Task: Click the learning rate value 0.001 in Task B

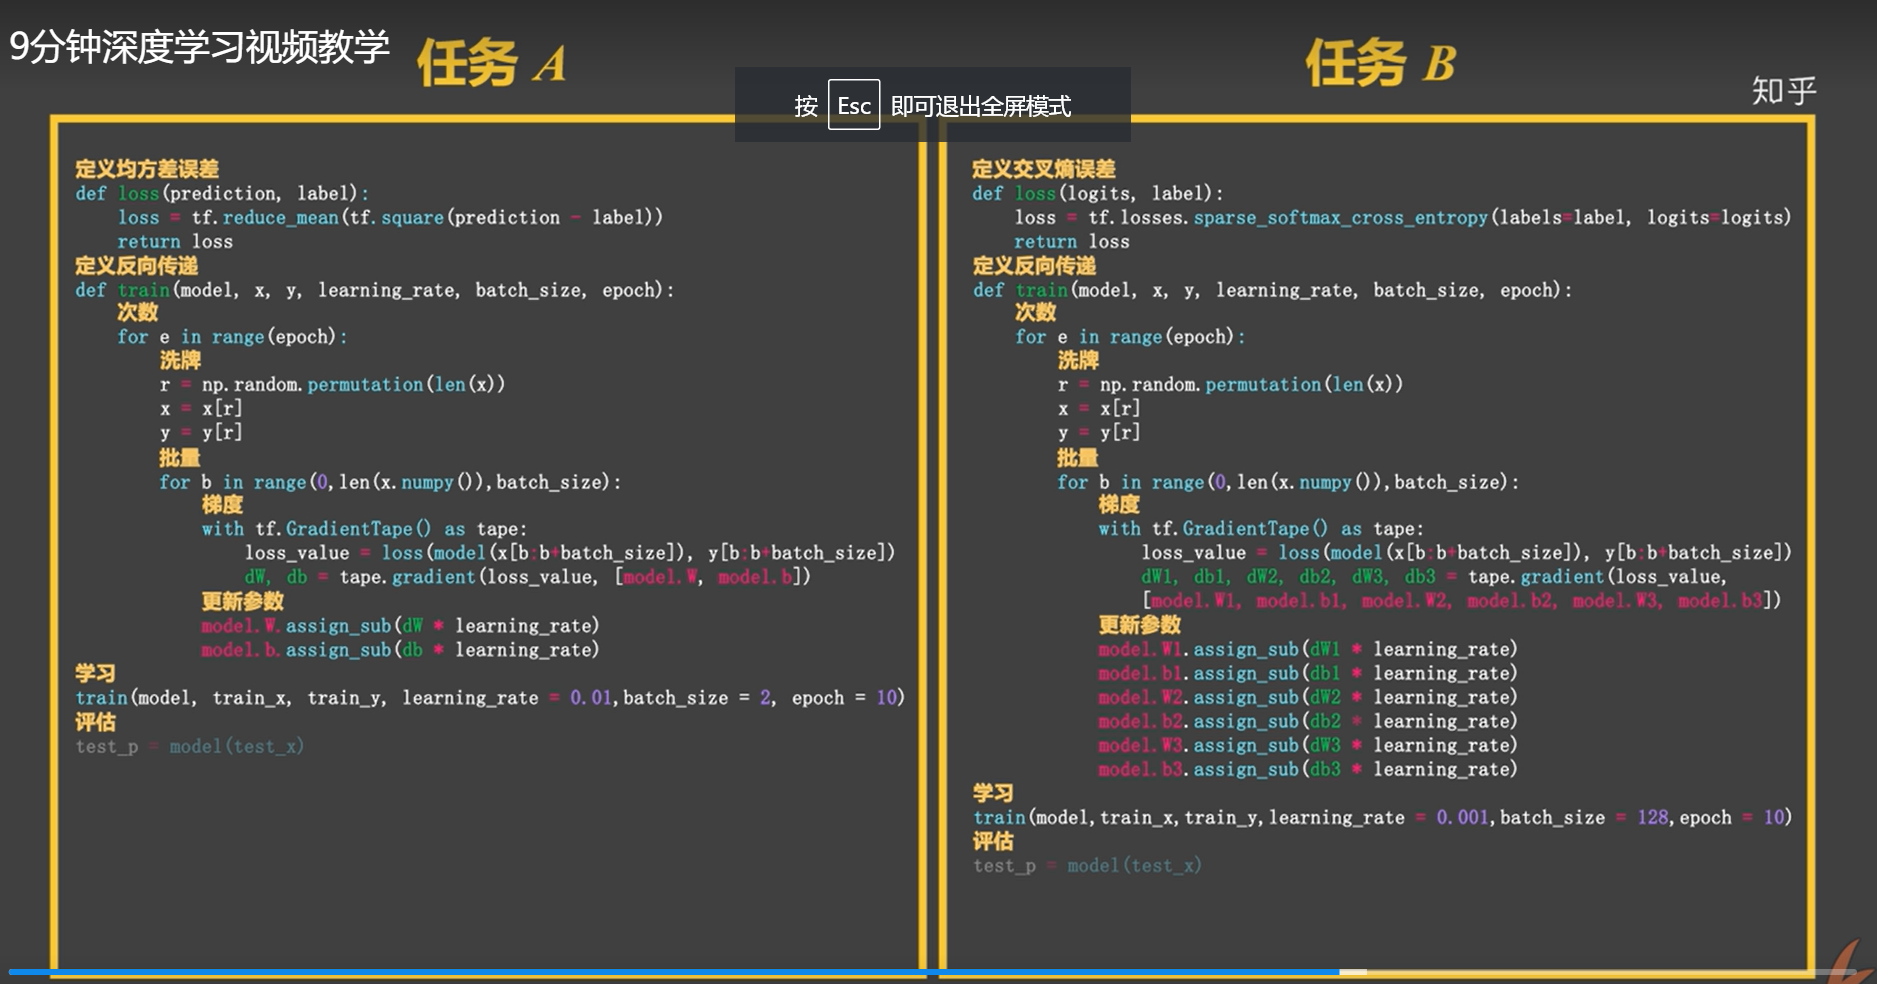Action: [1462, 818]
